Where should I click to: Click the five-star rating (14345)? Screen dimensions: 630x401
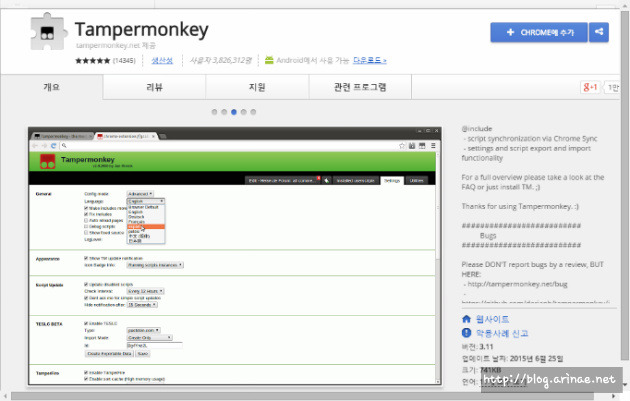105,61
